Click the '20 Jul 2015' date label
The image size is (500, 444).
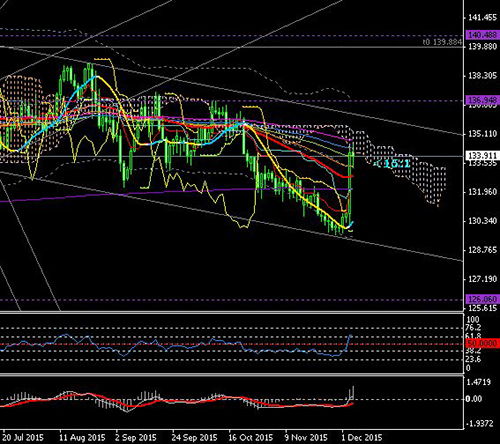tap(23, 437)
